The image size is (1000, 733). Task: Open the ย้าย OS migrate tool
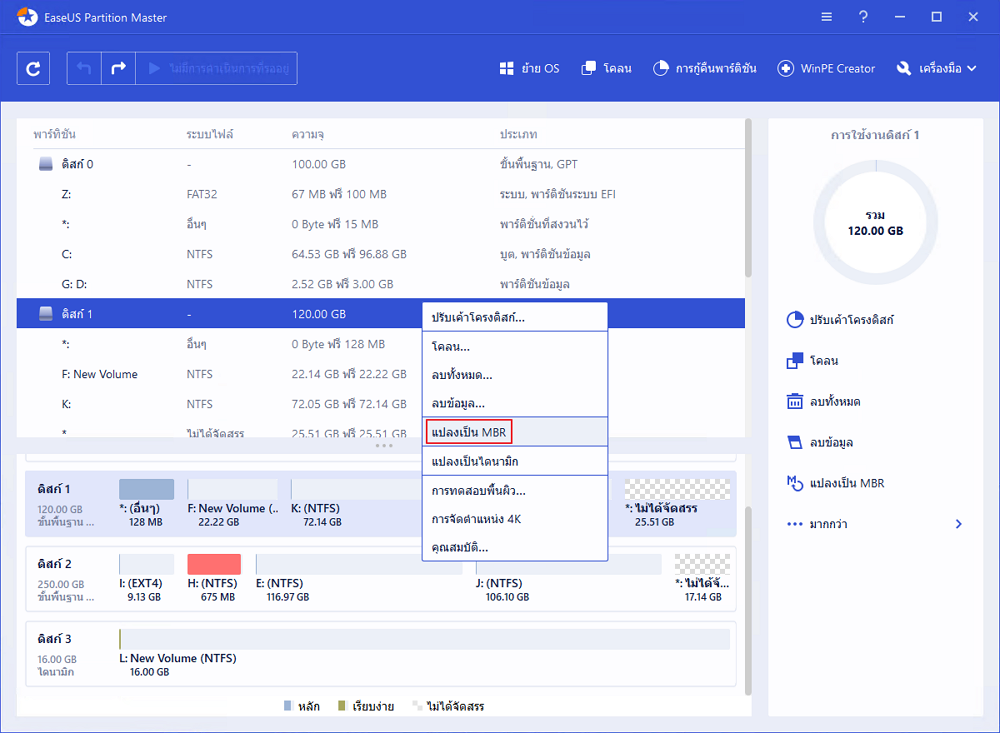pos(529,68)
